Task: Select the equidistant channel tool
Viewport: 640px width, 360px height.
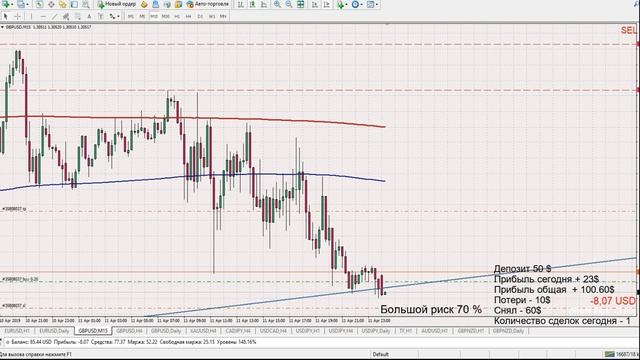Action: (66, 16)
